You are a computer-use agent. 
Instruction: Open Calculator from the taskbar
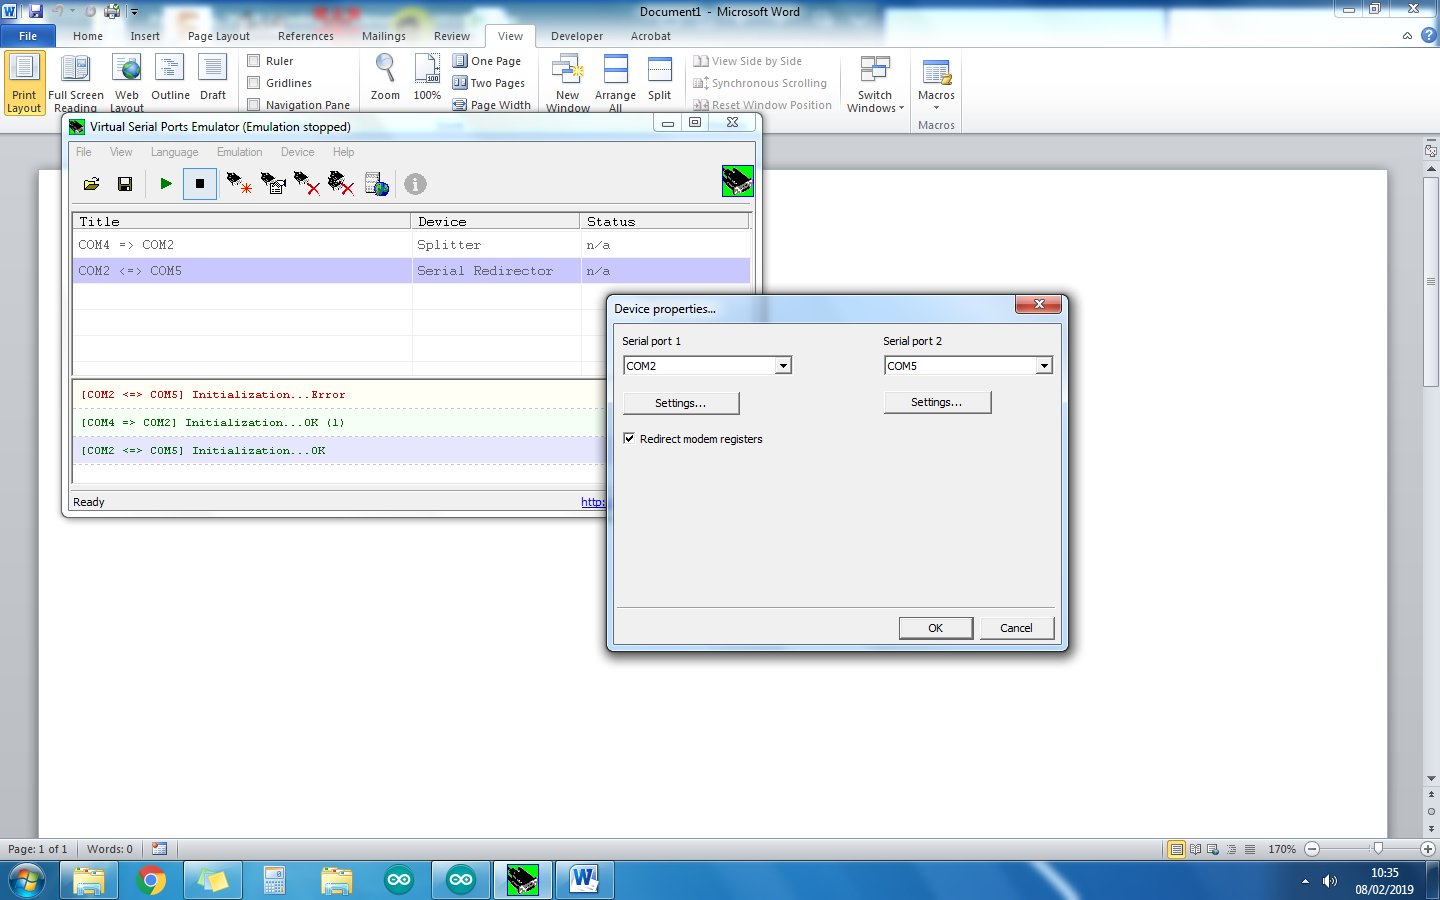[x=275, y=880]
